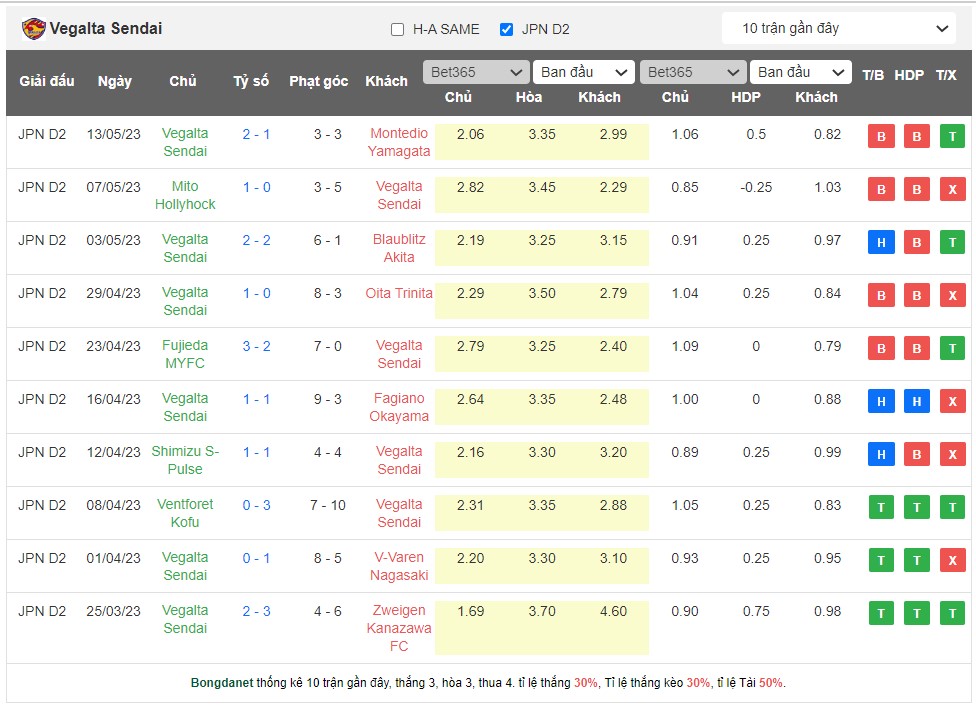Click red X badge in 07/05/23 row
The height and width of the screenshot is (706, 976).
tap(951, 190)
